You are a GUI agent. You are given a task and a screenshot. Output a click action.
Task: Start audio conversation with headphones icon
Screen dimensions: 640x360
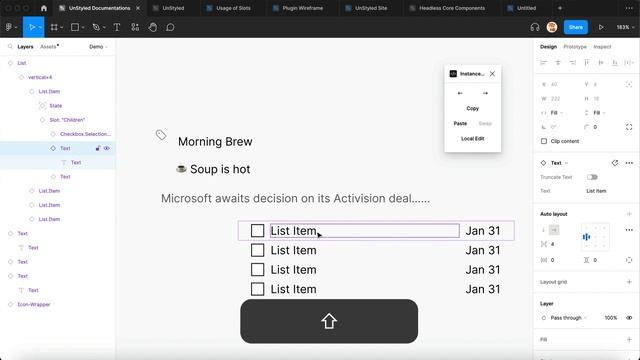pos(535,27)
